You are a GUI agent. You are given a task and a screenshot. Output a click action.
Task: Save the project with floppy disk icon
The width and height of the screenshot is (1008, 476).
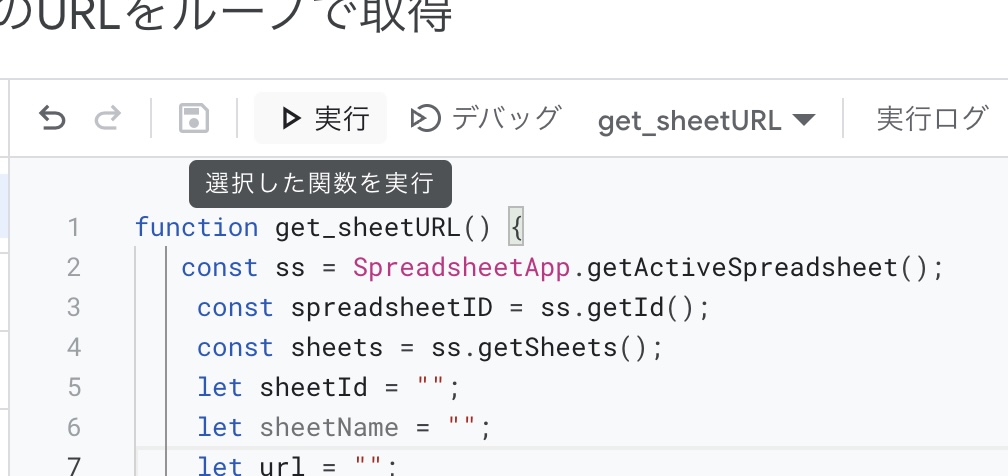click(x=193, y=120)
